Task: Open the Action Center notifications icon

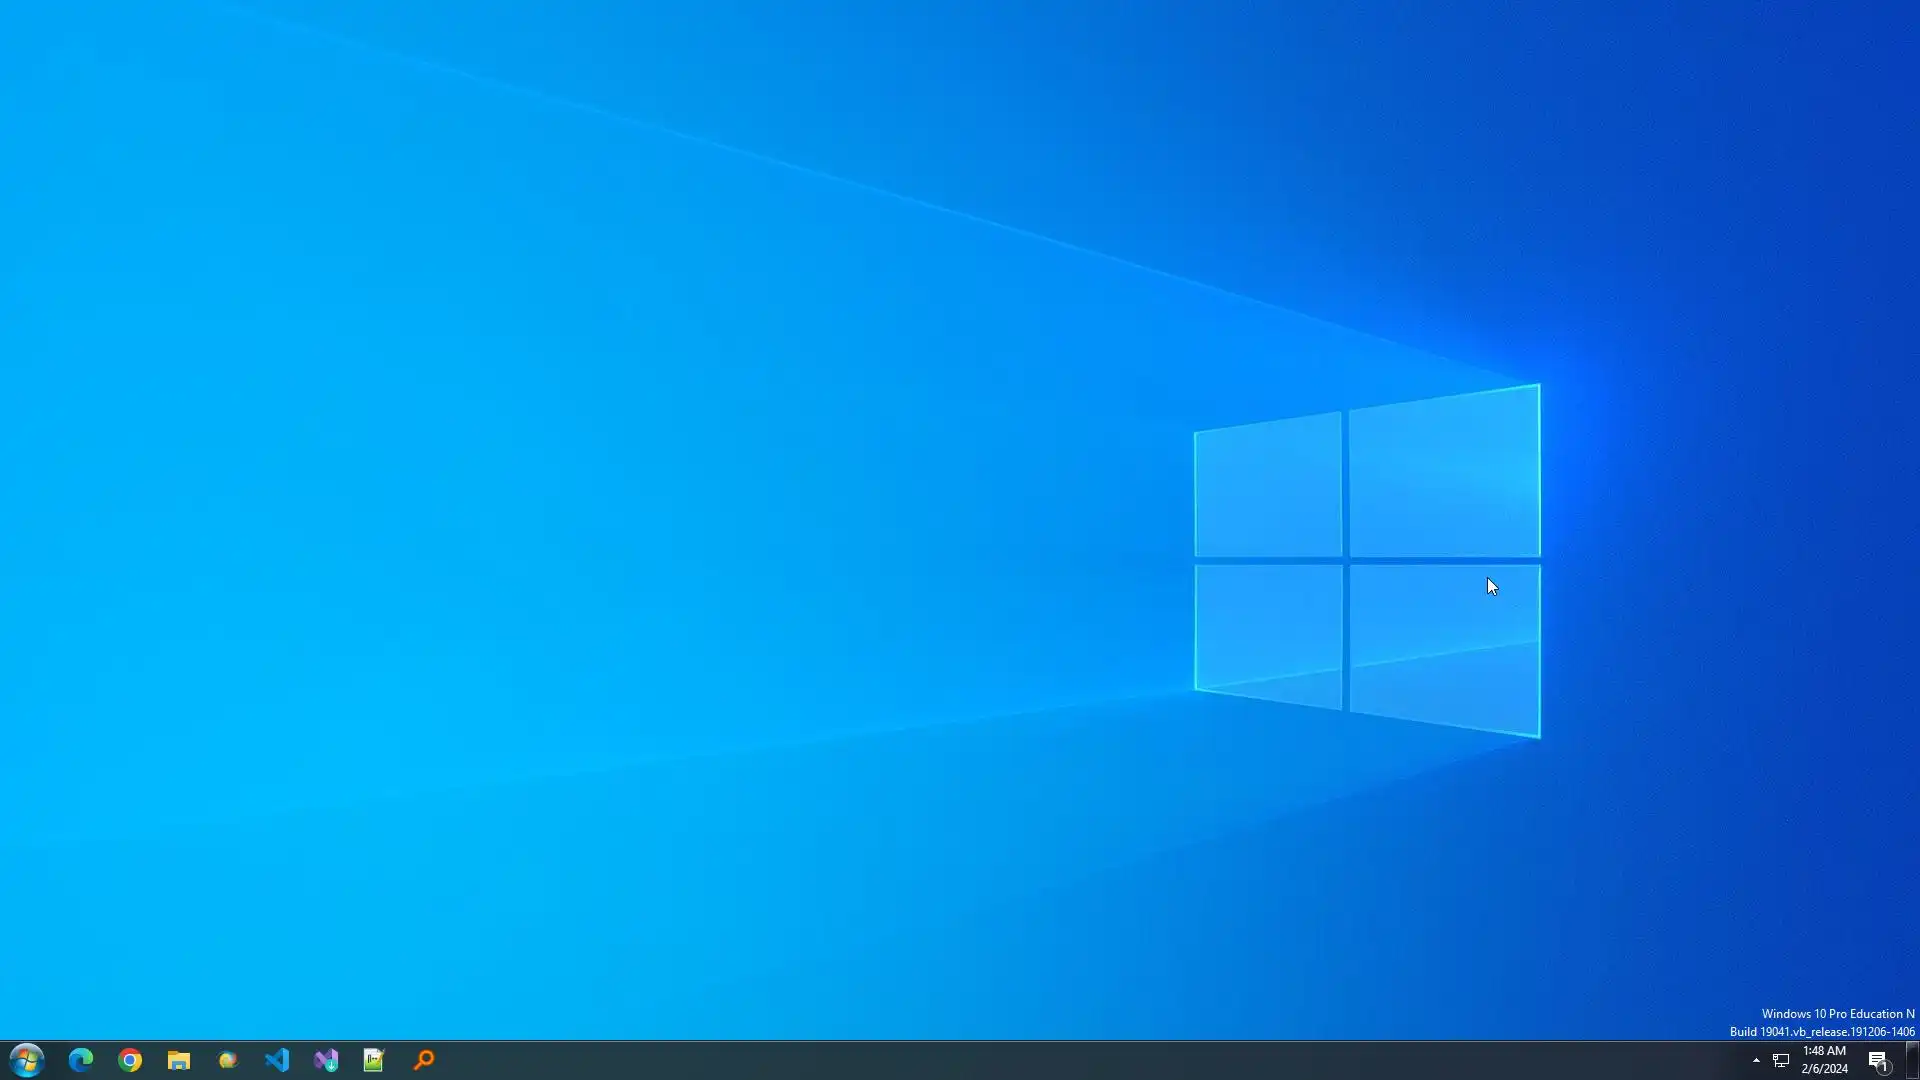Action: click(1878, 1061)
